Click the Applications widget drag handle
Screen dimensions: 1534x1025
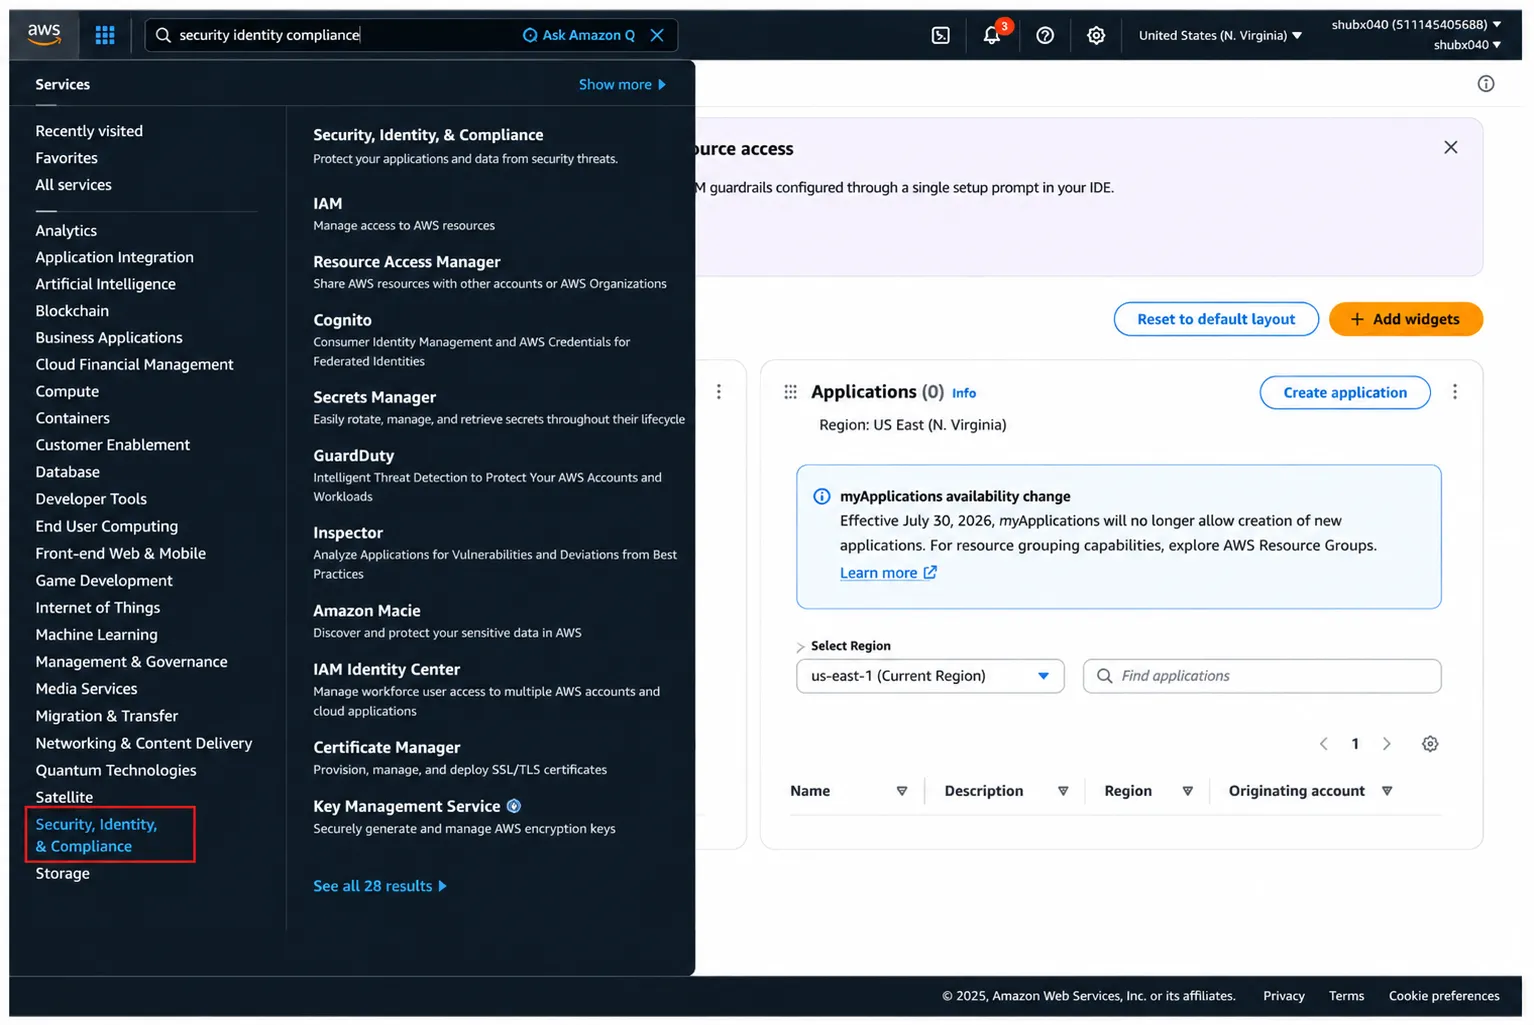point(790,392)
